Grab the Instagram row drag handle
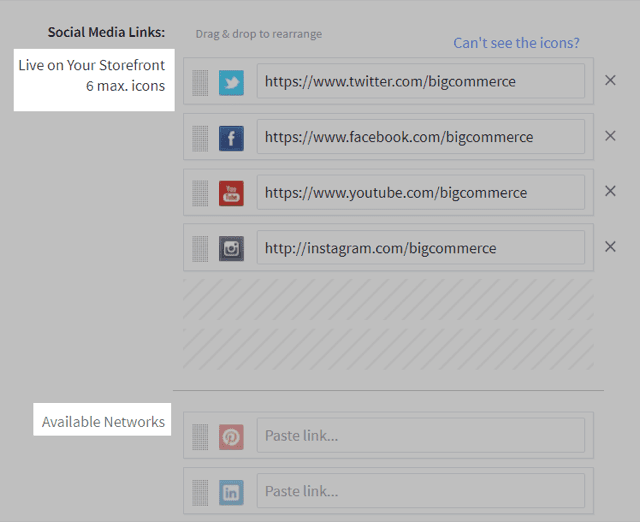 point(200,249)
